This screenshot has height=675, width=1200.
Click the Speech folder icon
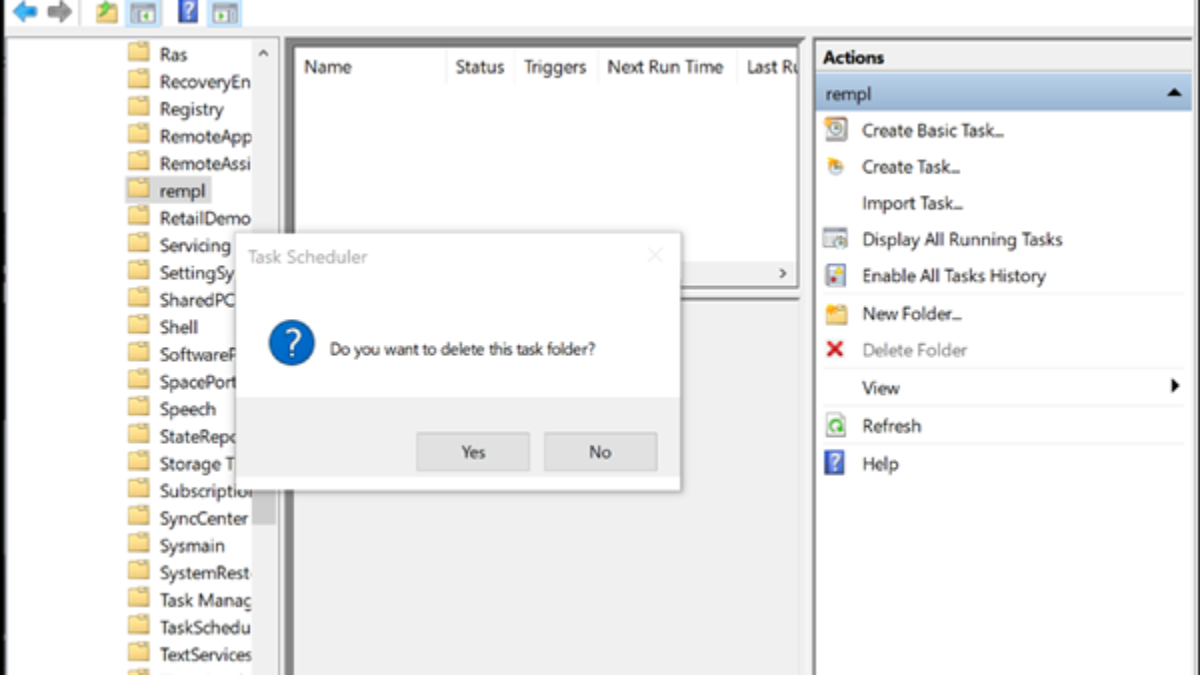(139, 408)
